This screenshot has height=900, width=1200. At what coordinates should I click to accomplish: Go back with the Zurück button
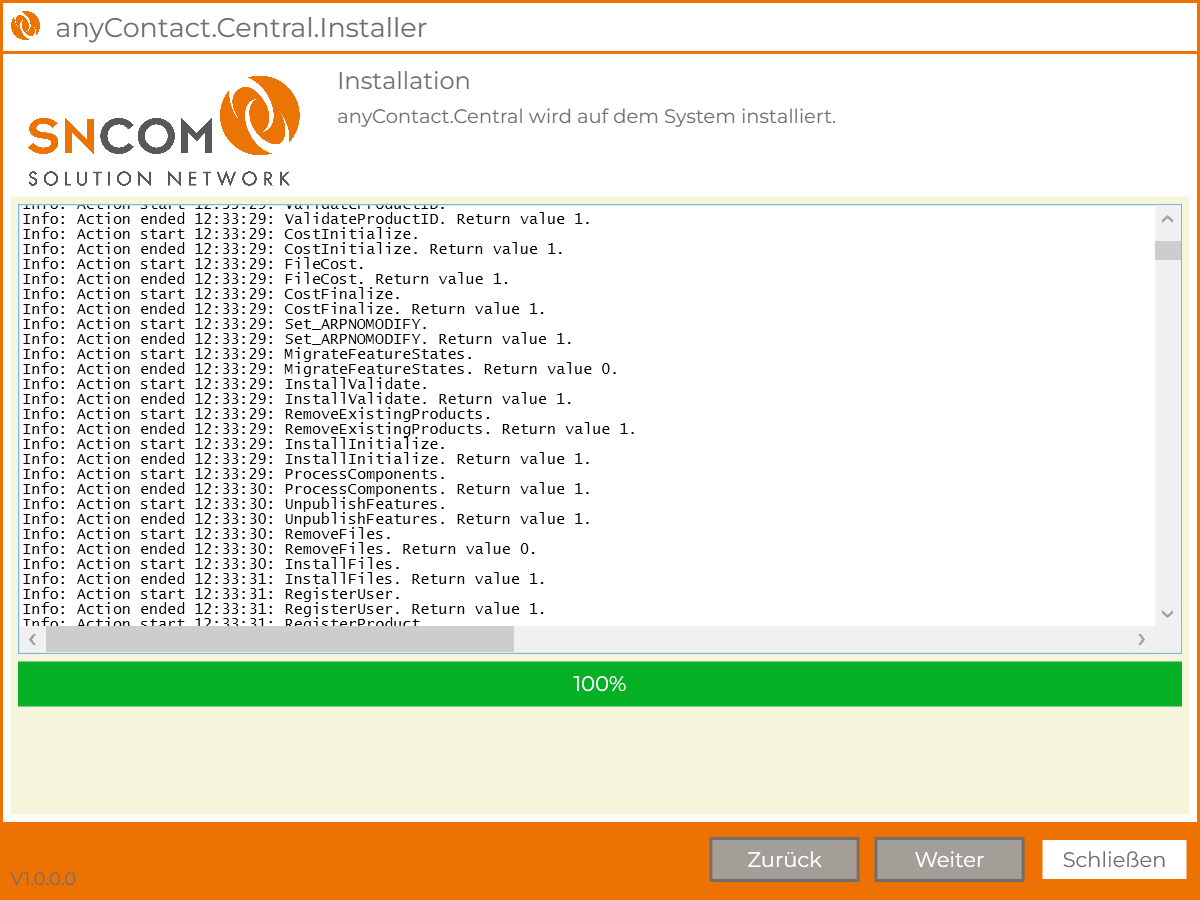(784, 860)
